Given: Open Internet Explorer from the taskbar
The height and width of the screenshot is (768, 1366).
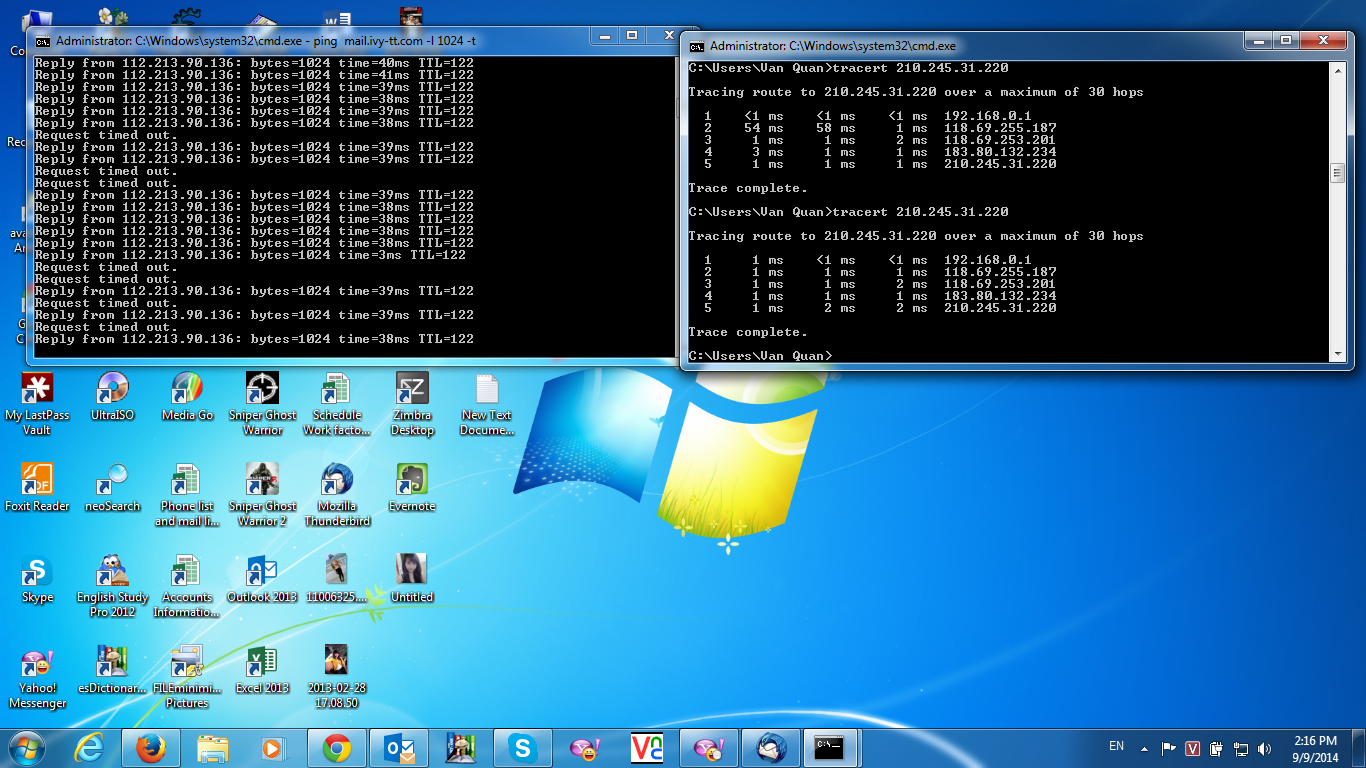Looking at the screenshot, I should coord(91,748).
